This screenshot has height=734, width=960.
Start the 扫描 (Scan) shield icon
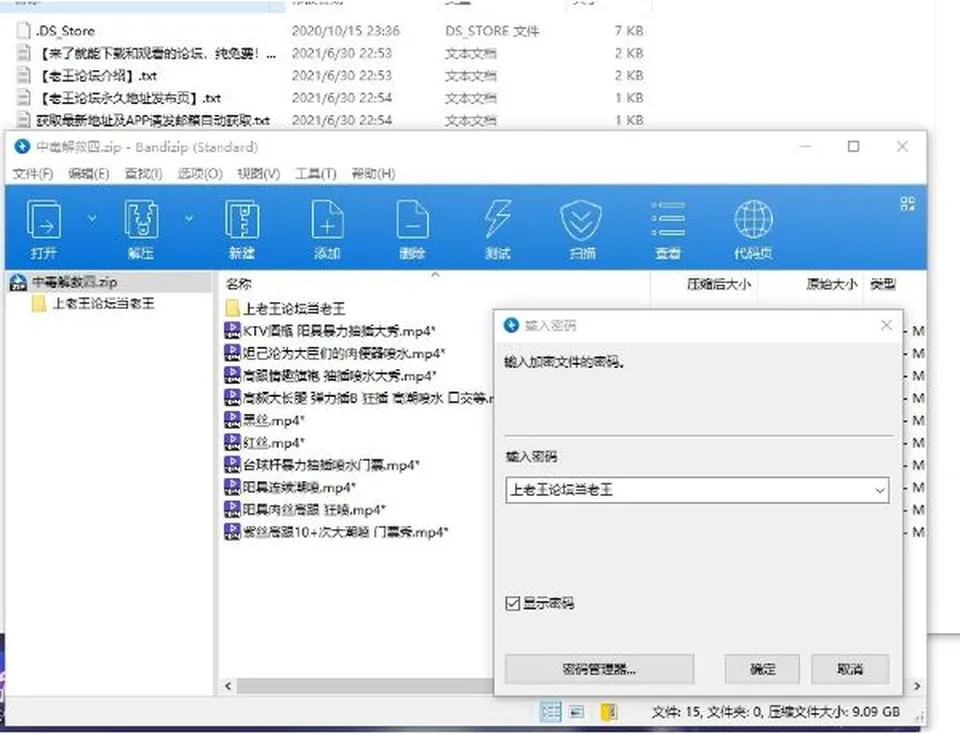coord(581,220)
